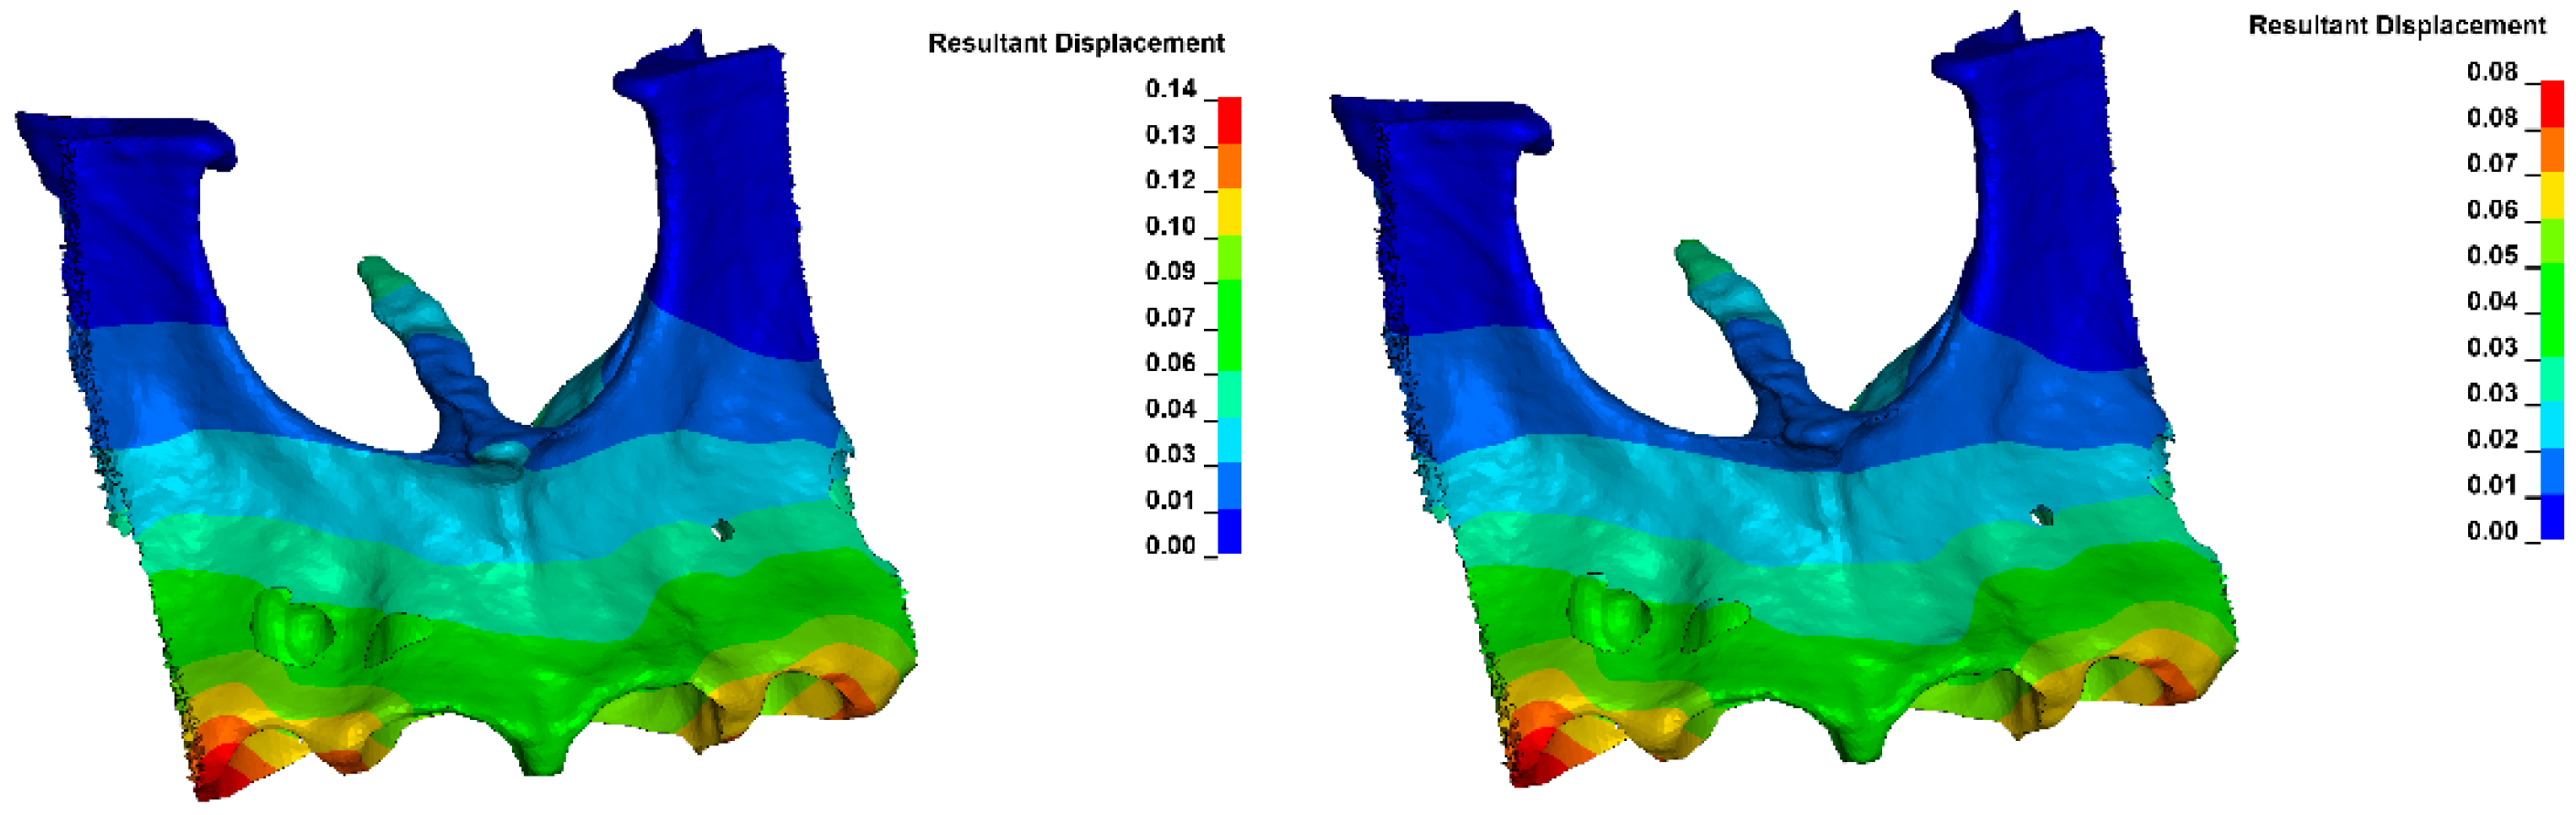Click the 0.00 label in the 0.08-max legend
Screen dimensions: 2576x815
pyautogui.click(x=2492, y=531)
